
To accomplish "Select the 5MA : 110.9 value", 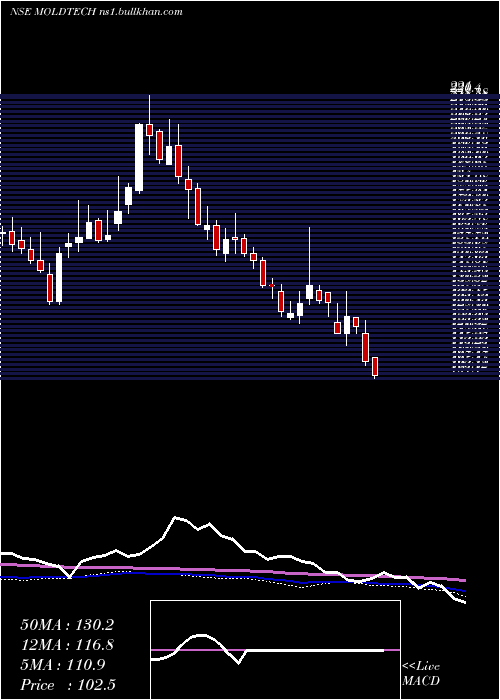I will point(63,665).
